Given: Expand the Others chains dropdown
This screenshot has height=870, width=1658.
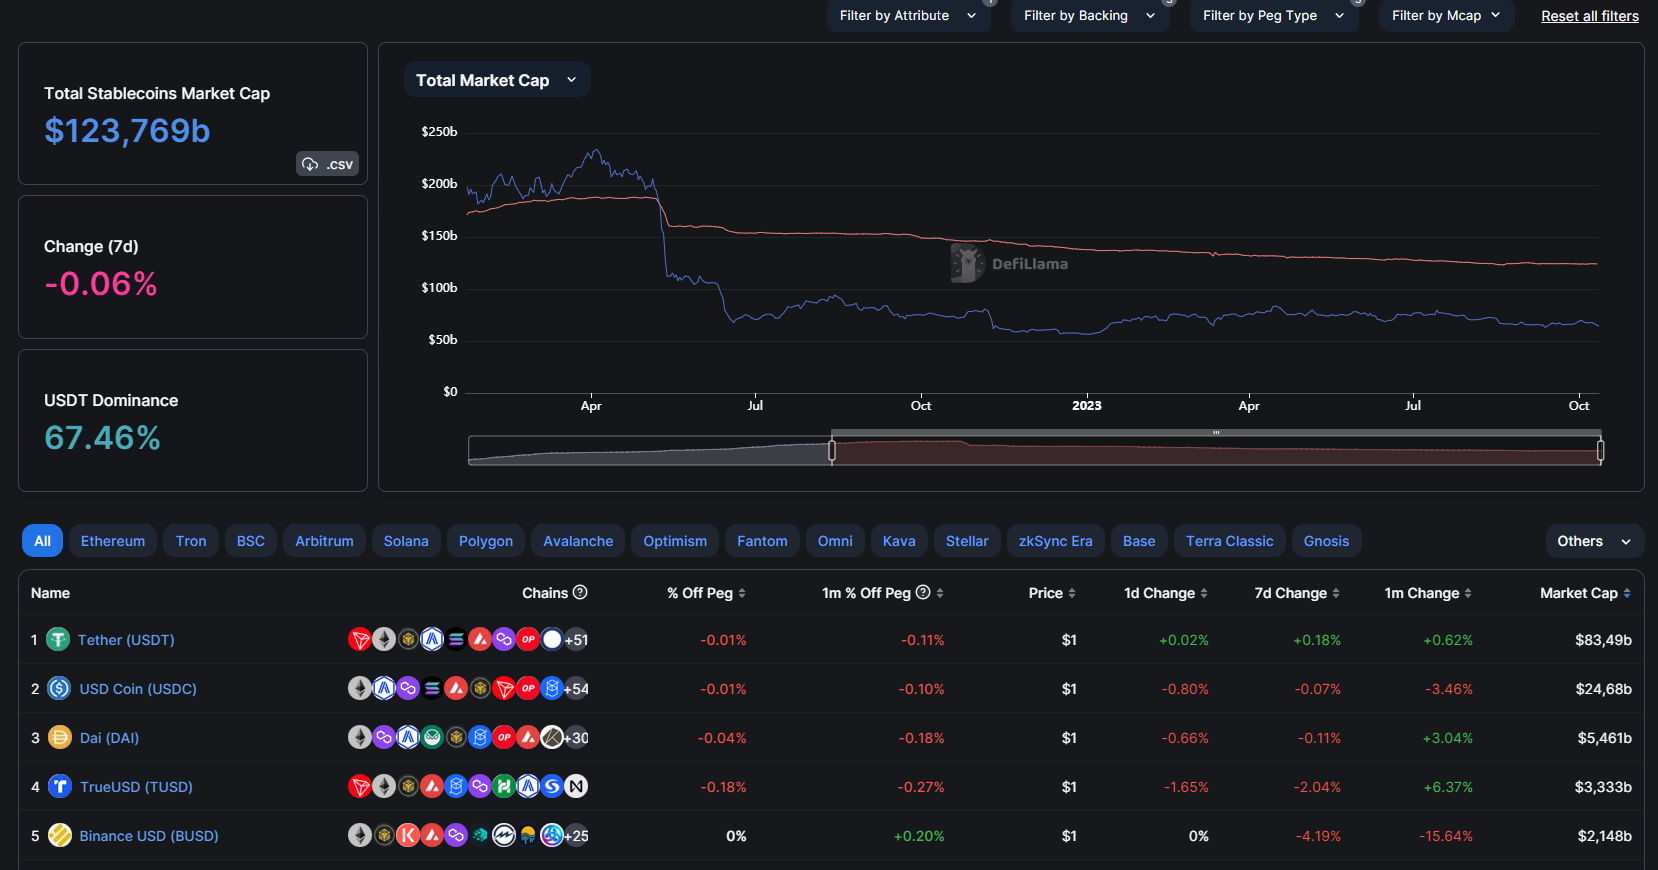Looking at the screenshot, I should [1594, 541].
